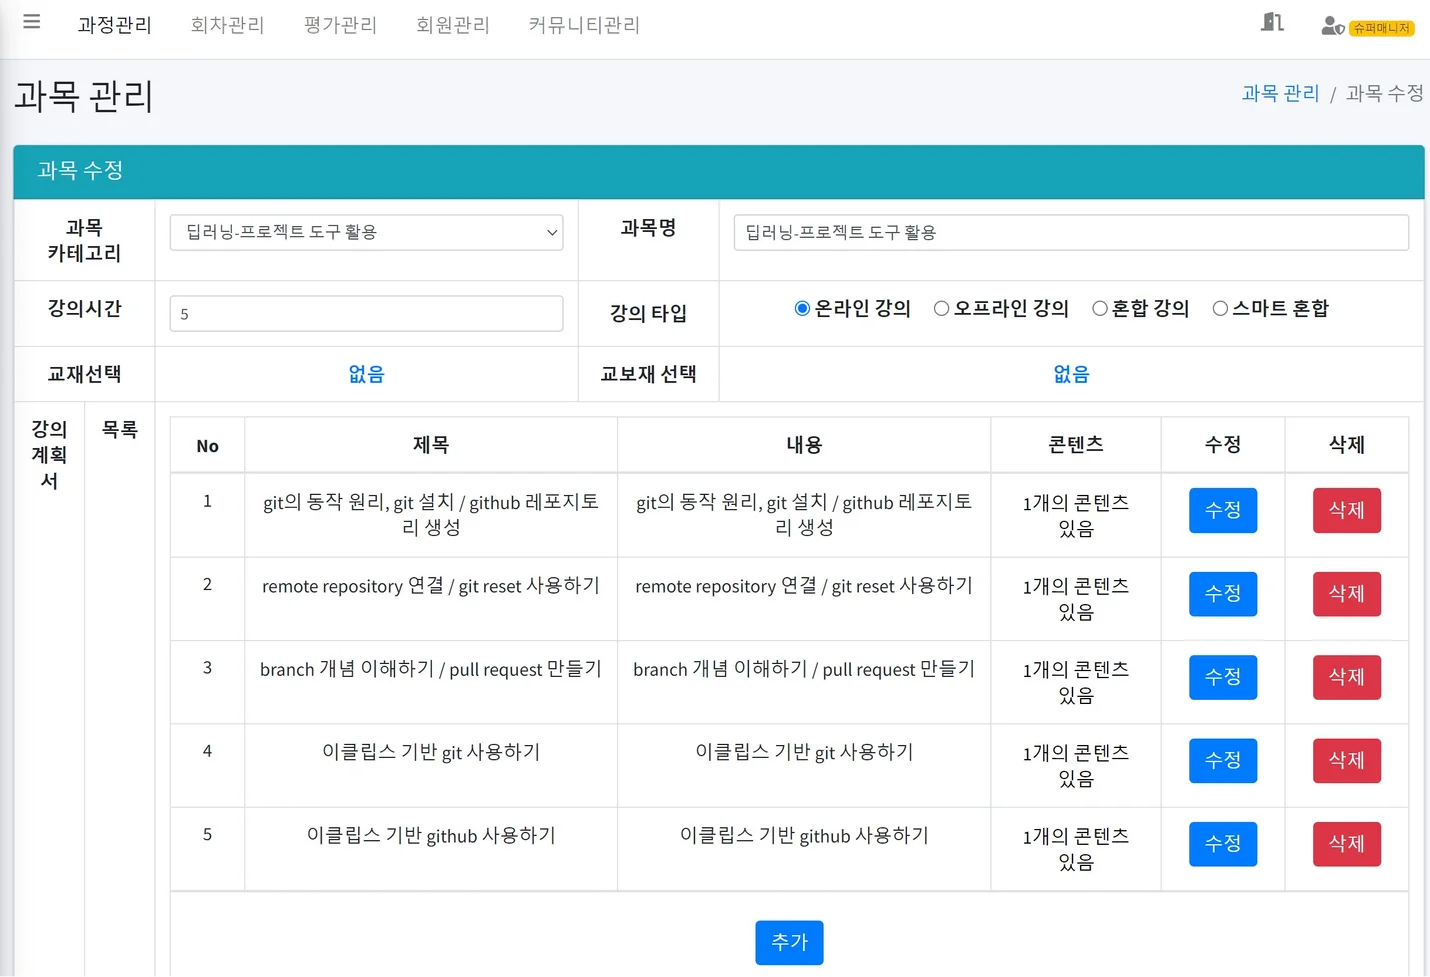Click the door exit logout icon
1430x977 pixels.
click(x=1272, y=22)
